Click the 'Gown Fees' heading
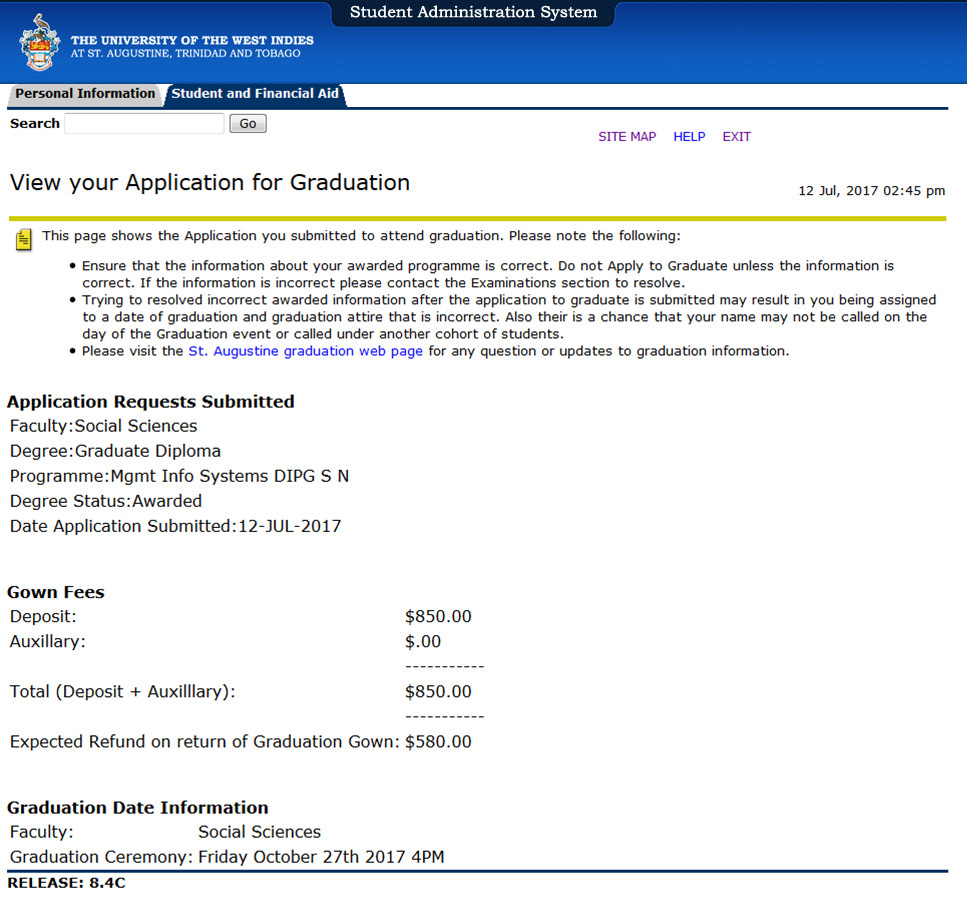967x903 pixels. 56,592
